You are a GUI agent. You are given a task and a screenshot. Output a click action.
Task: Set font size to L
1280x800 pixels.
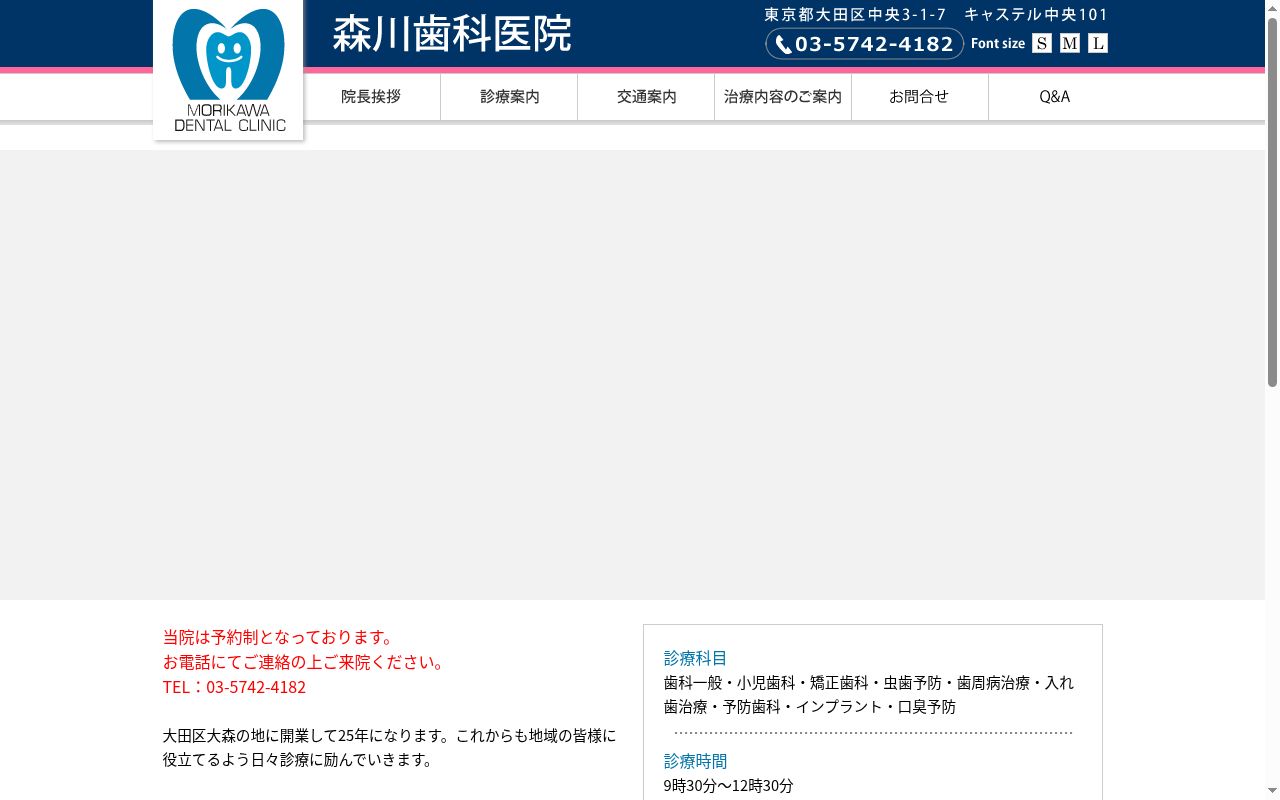(1098, 43)
